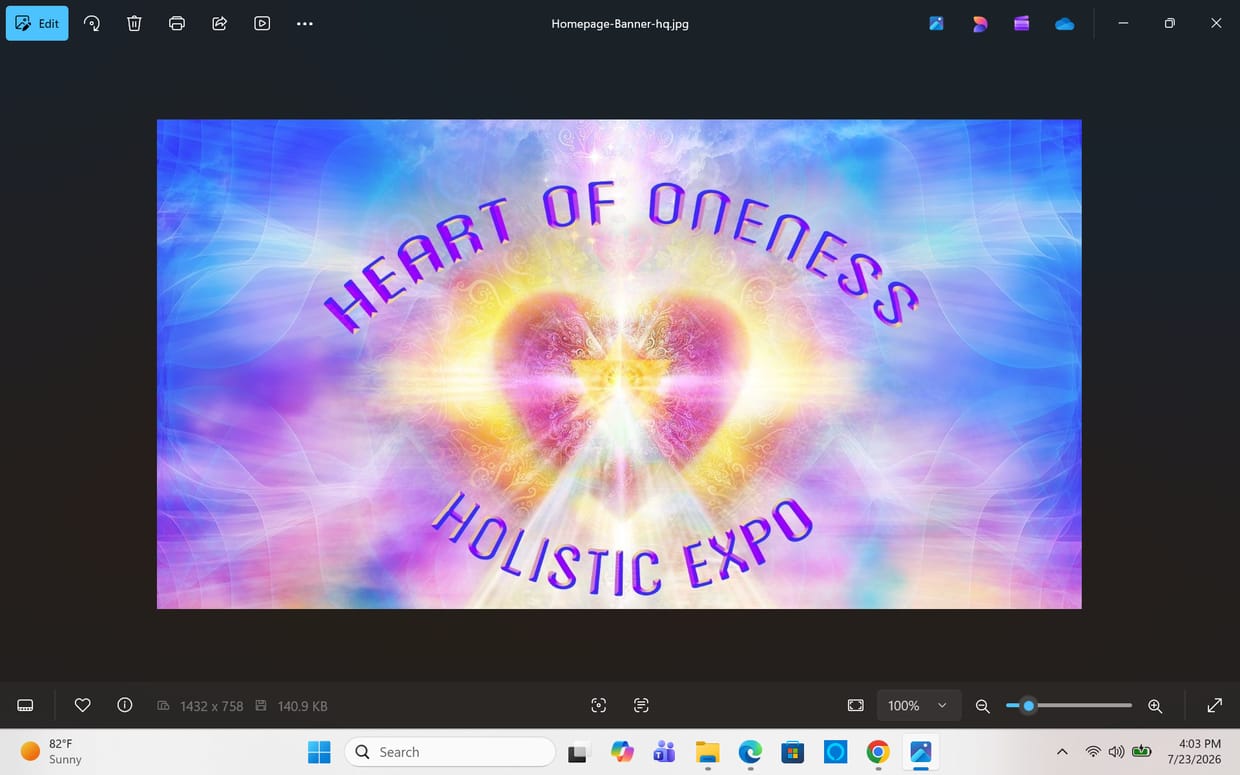
Task: Open Task View from the taskbar
Action: click(578, 752)
